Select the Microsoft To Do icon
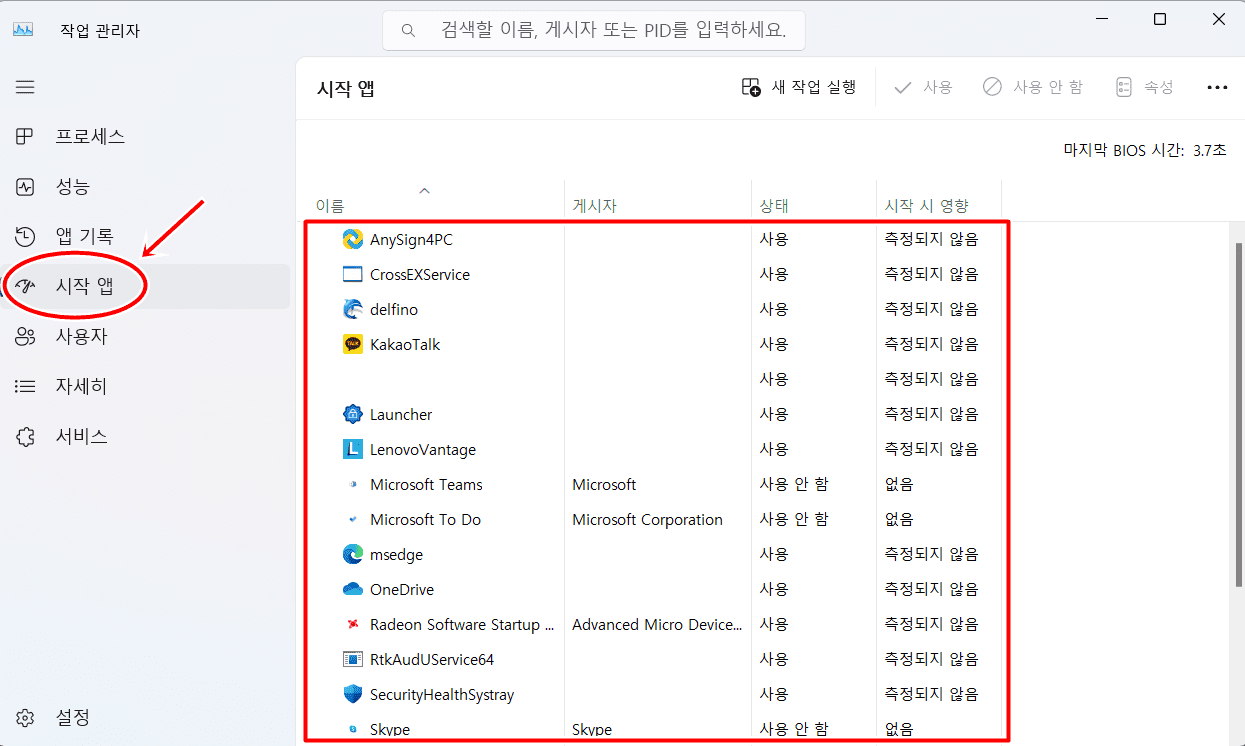This screenshot has width=1245, height=746. pos(352,519)
